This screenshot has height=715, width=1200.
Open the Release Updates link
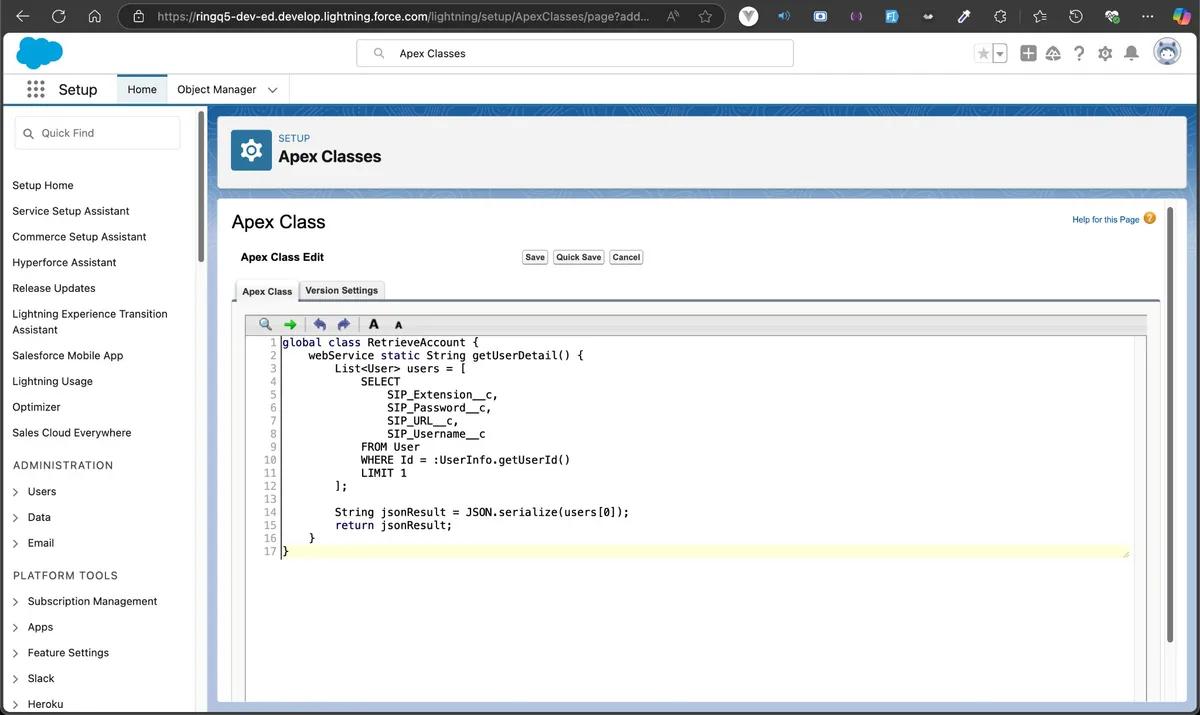pos(54,288)
